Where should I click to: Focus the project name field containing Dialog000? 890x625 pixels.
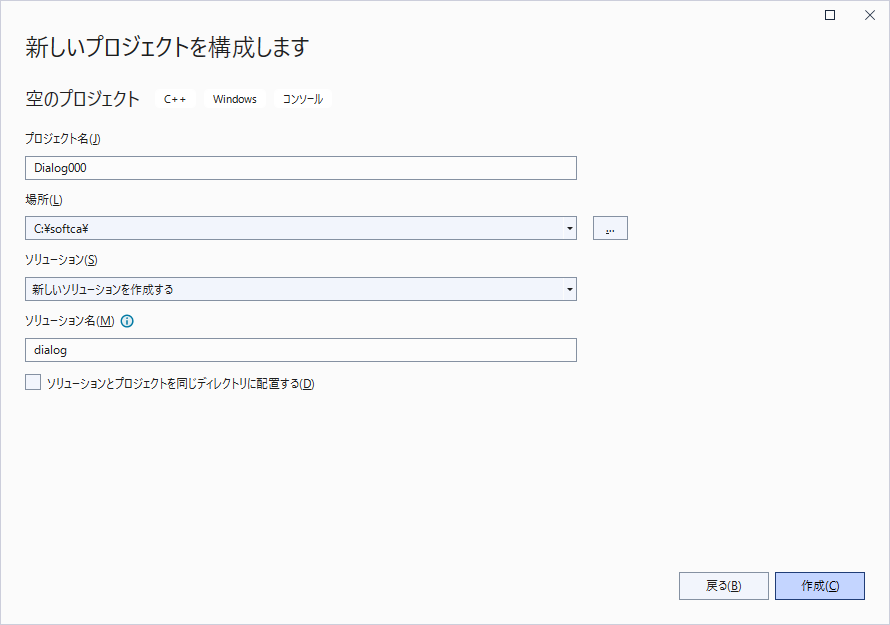[300, 168]
